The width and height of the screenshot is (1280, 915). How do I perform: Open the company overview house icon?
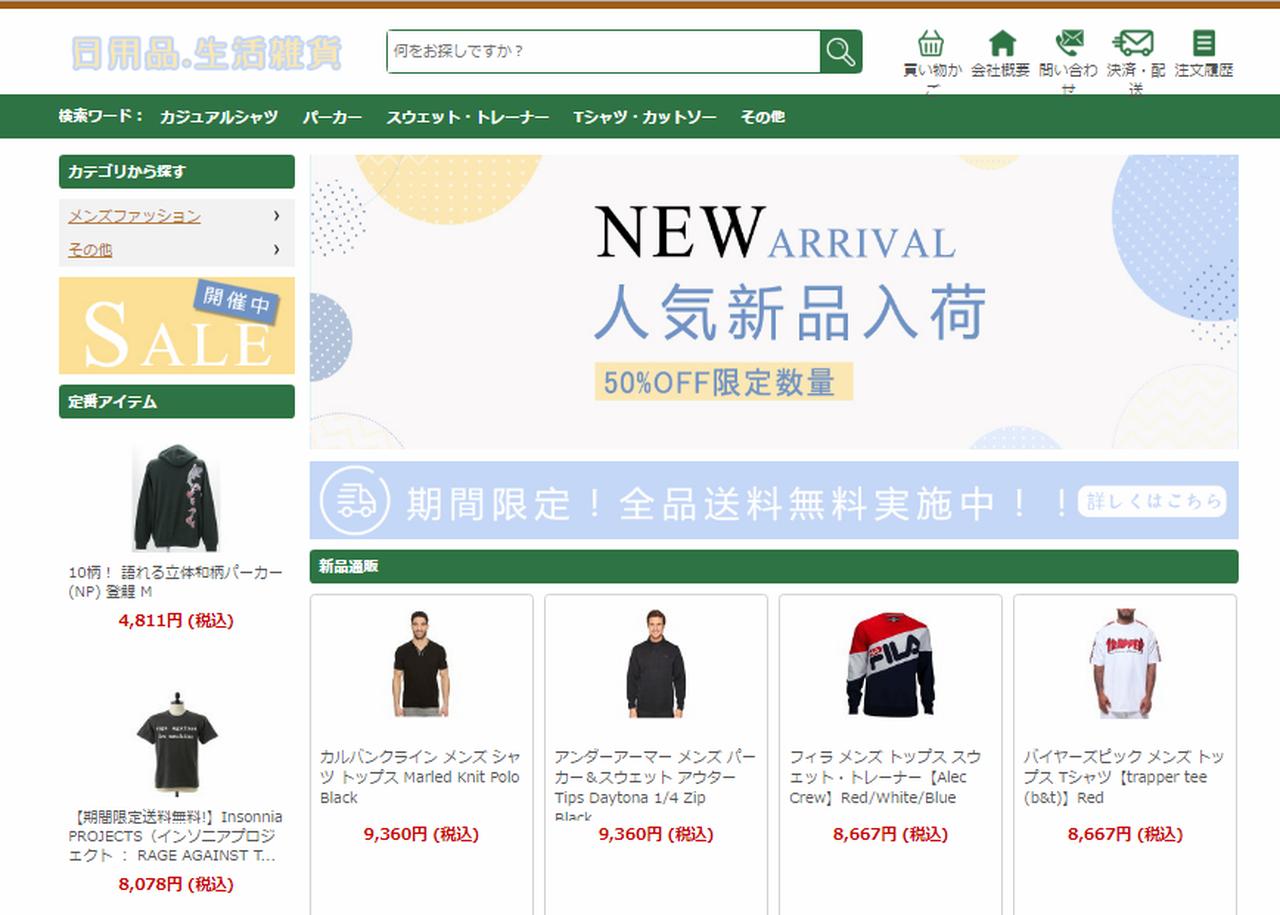tap(1001, 43)
